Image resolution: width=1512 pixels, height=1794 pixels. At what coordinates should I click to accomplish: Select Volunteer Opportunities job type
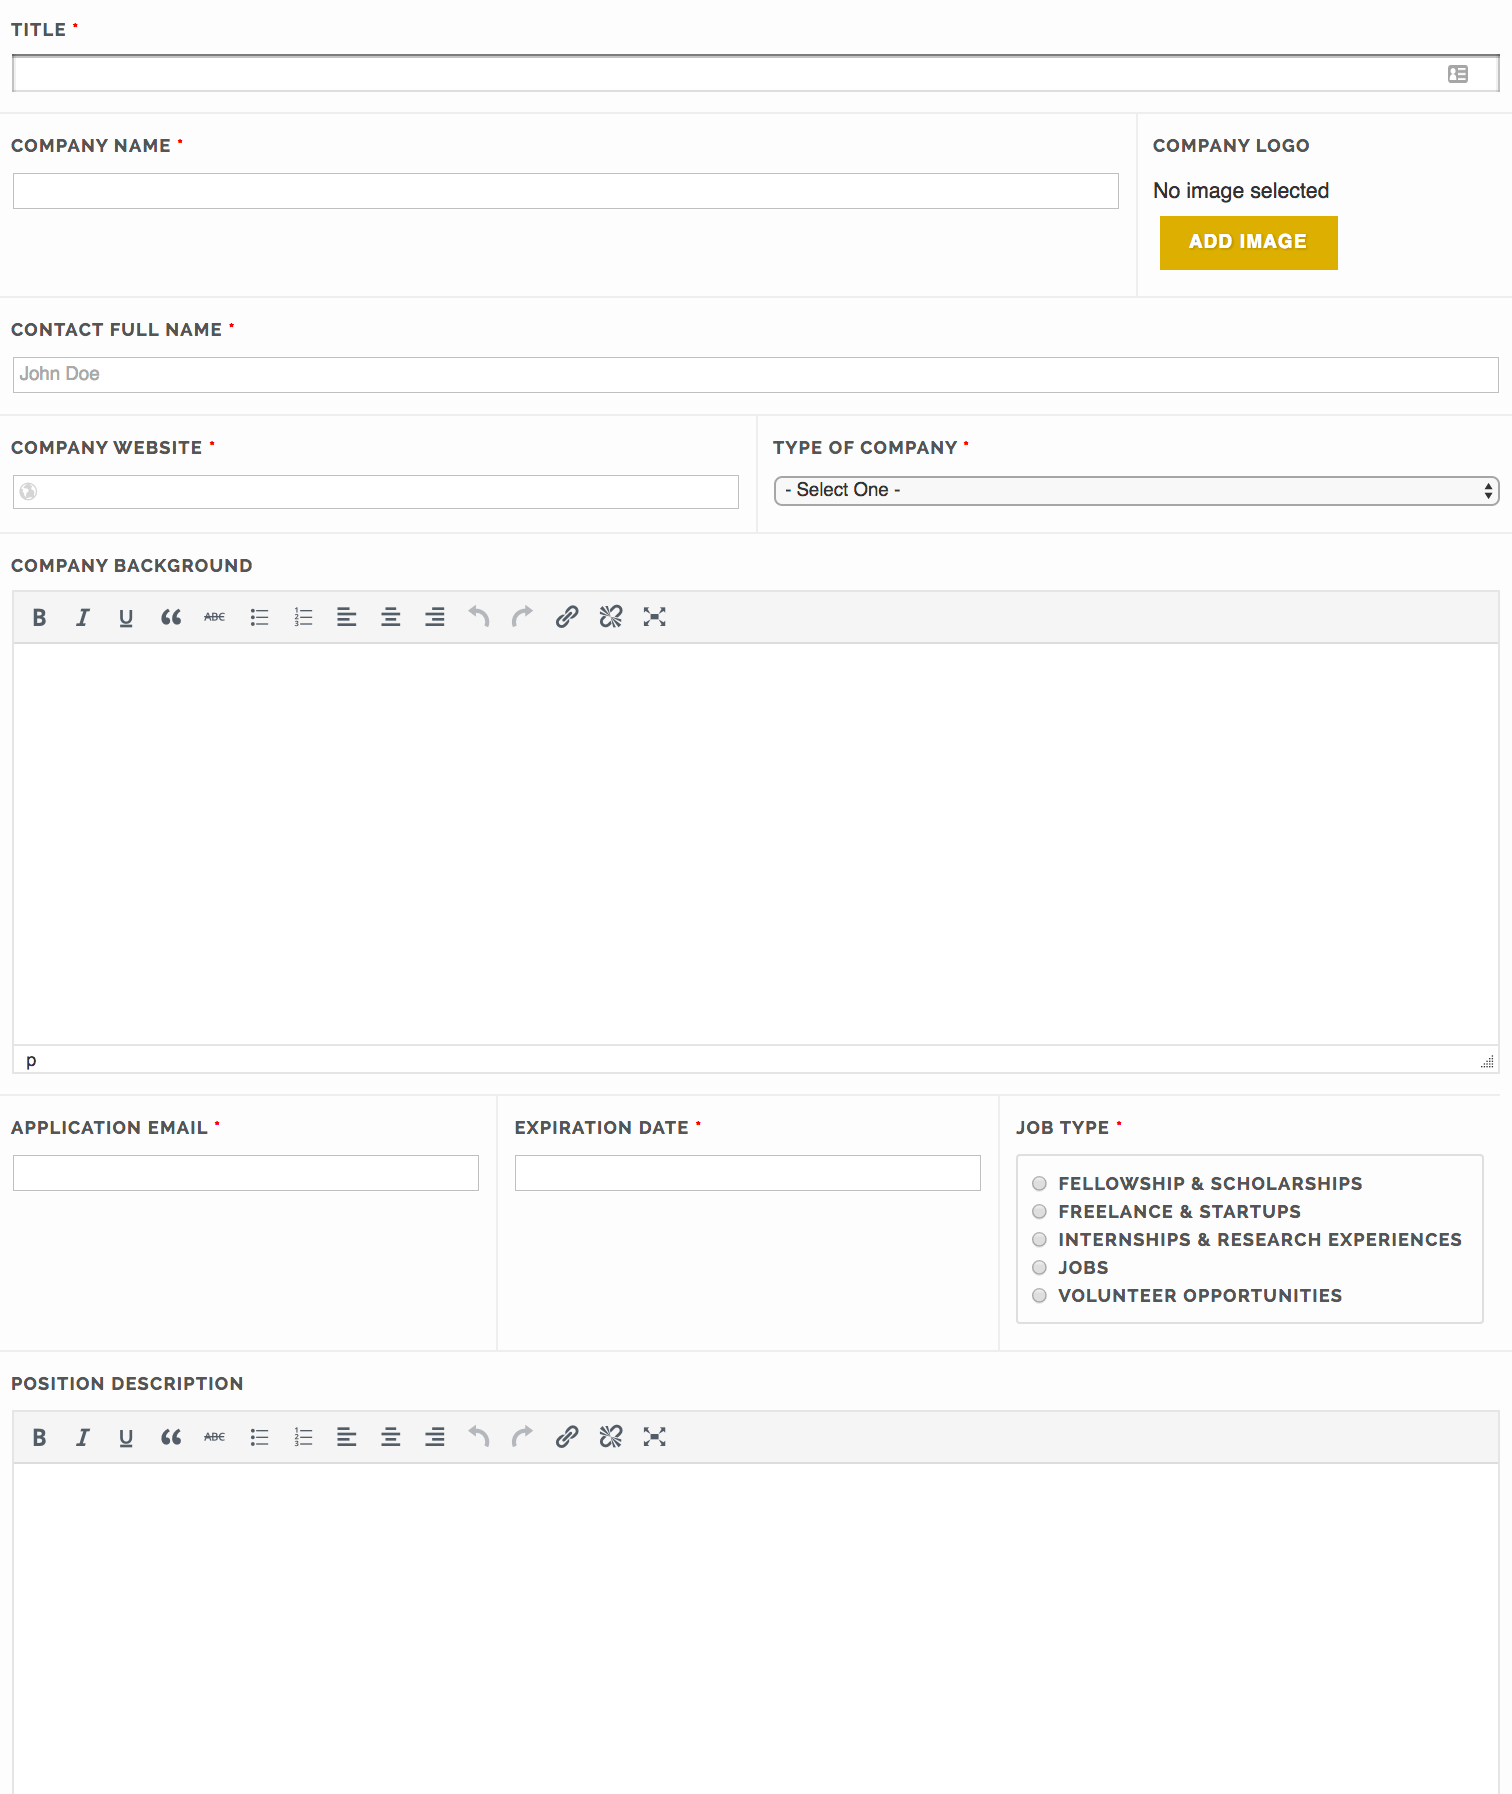(x=1040, y=1296)
